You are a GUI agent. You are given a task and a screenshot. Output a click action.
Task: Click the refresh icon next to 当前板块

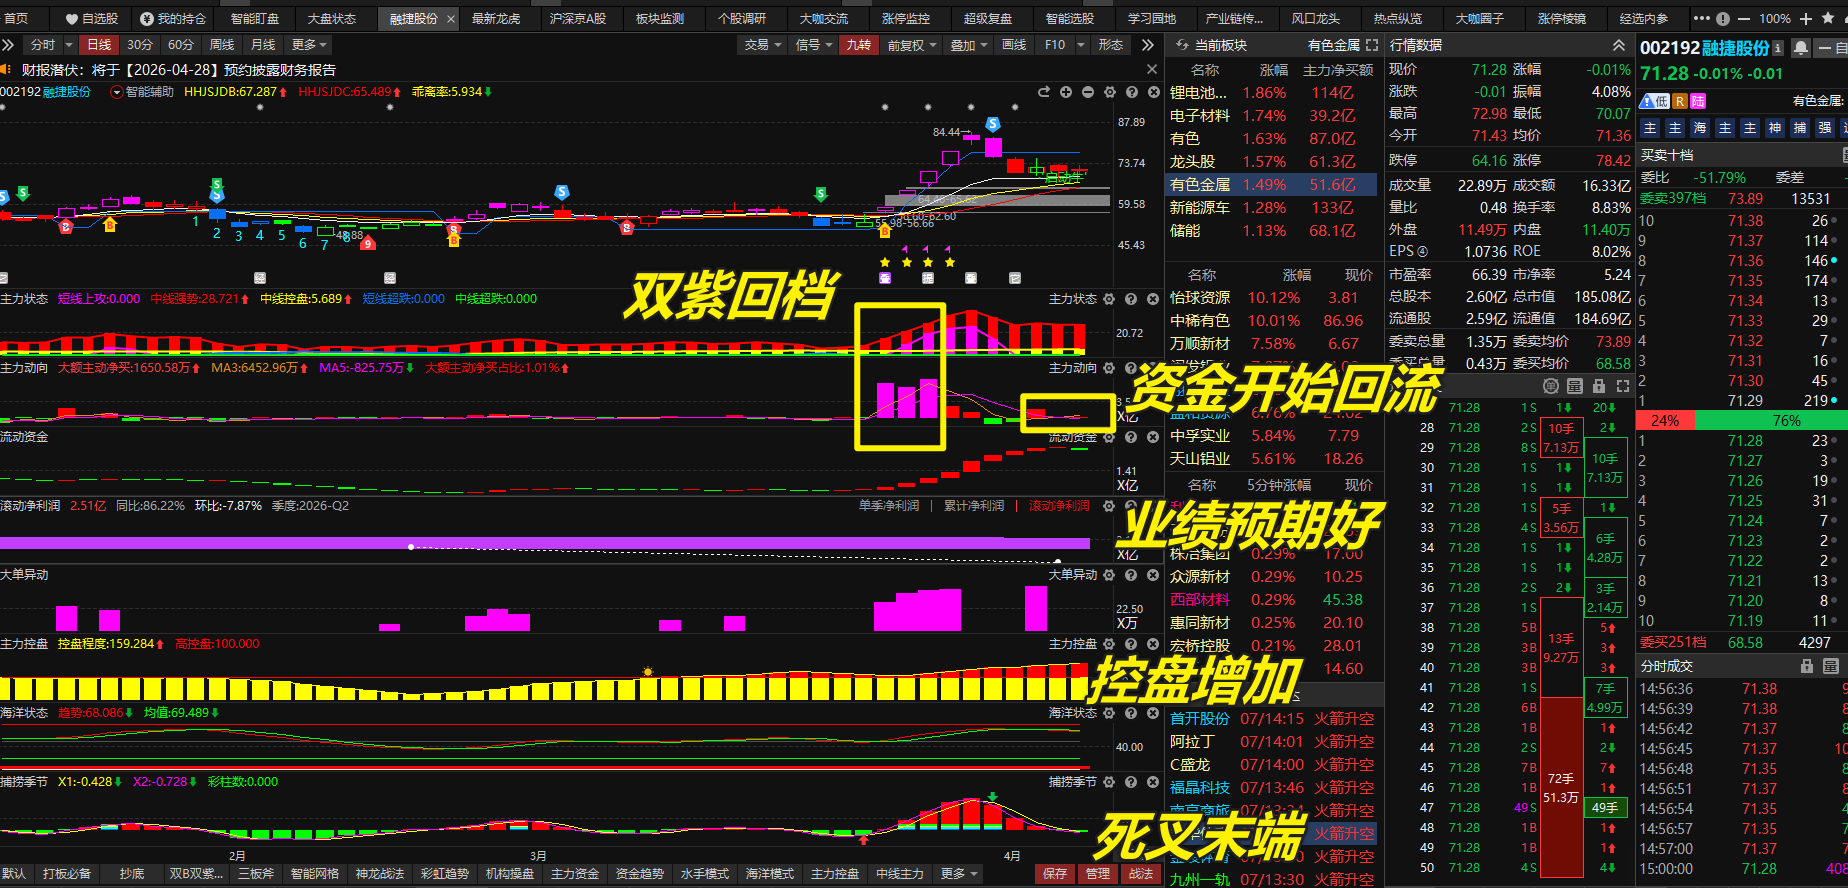point(1182,45)
